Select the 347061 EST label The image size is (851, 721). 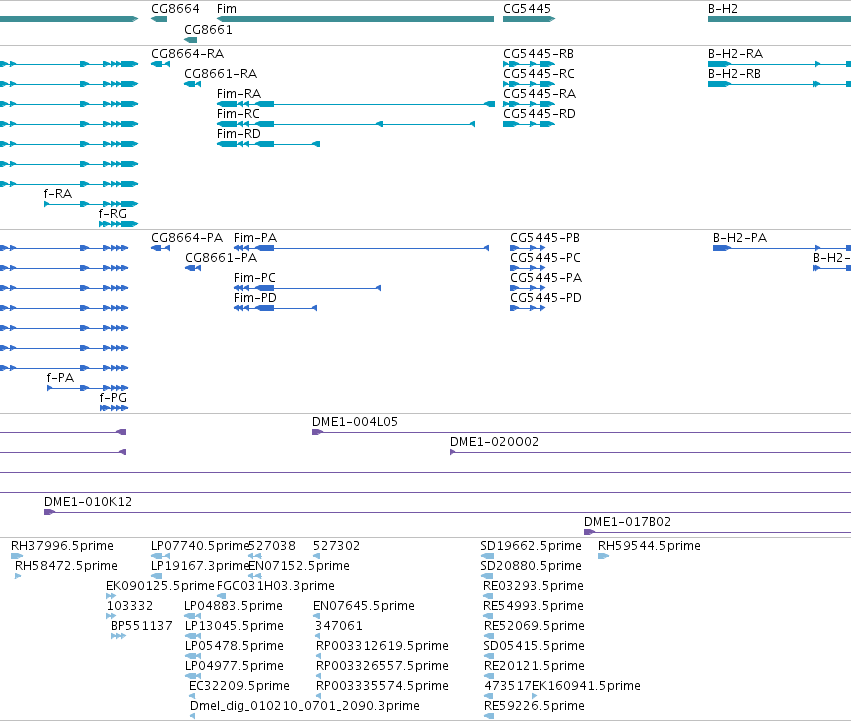pyautogui.click(x=339, y=626)
